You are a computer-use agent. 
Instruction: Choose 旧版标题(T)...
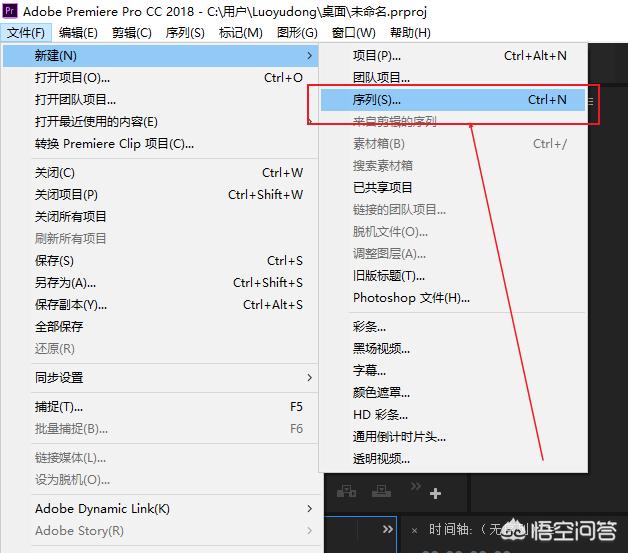[x=453, y=275]
